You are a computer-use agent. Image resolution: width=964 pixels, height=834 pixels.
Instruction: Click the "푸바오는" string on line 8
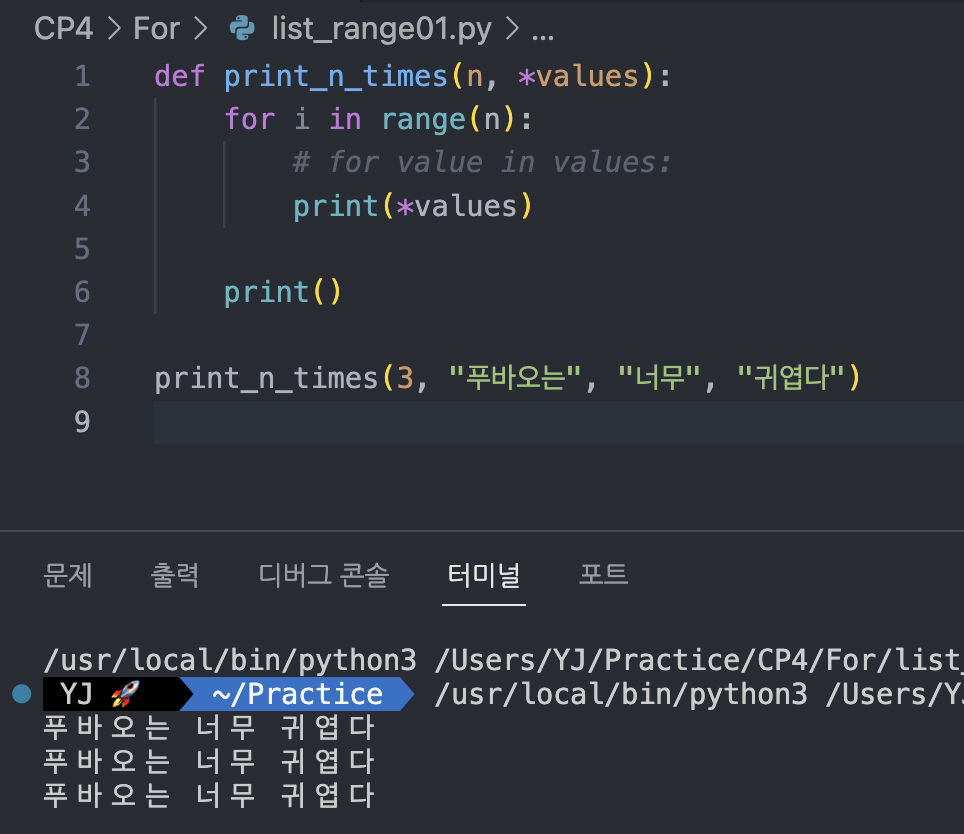click(x=515, y=377)
